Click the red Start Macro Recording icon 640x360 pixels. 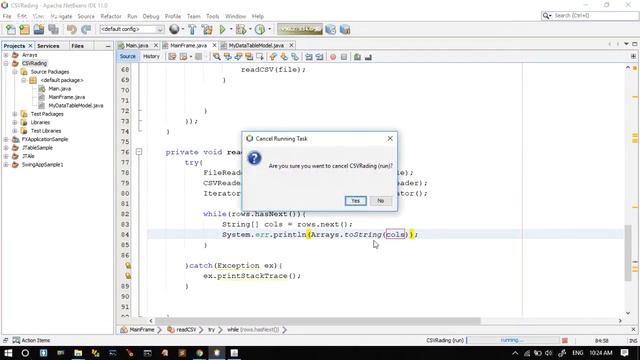pyautogui.click(x=333, y=57)
